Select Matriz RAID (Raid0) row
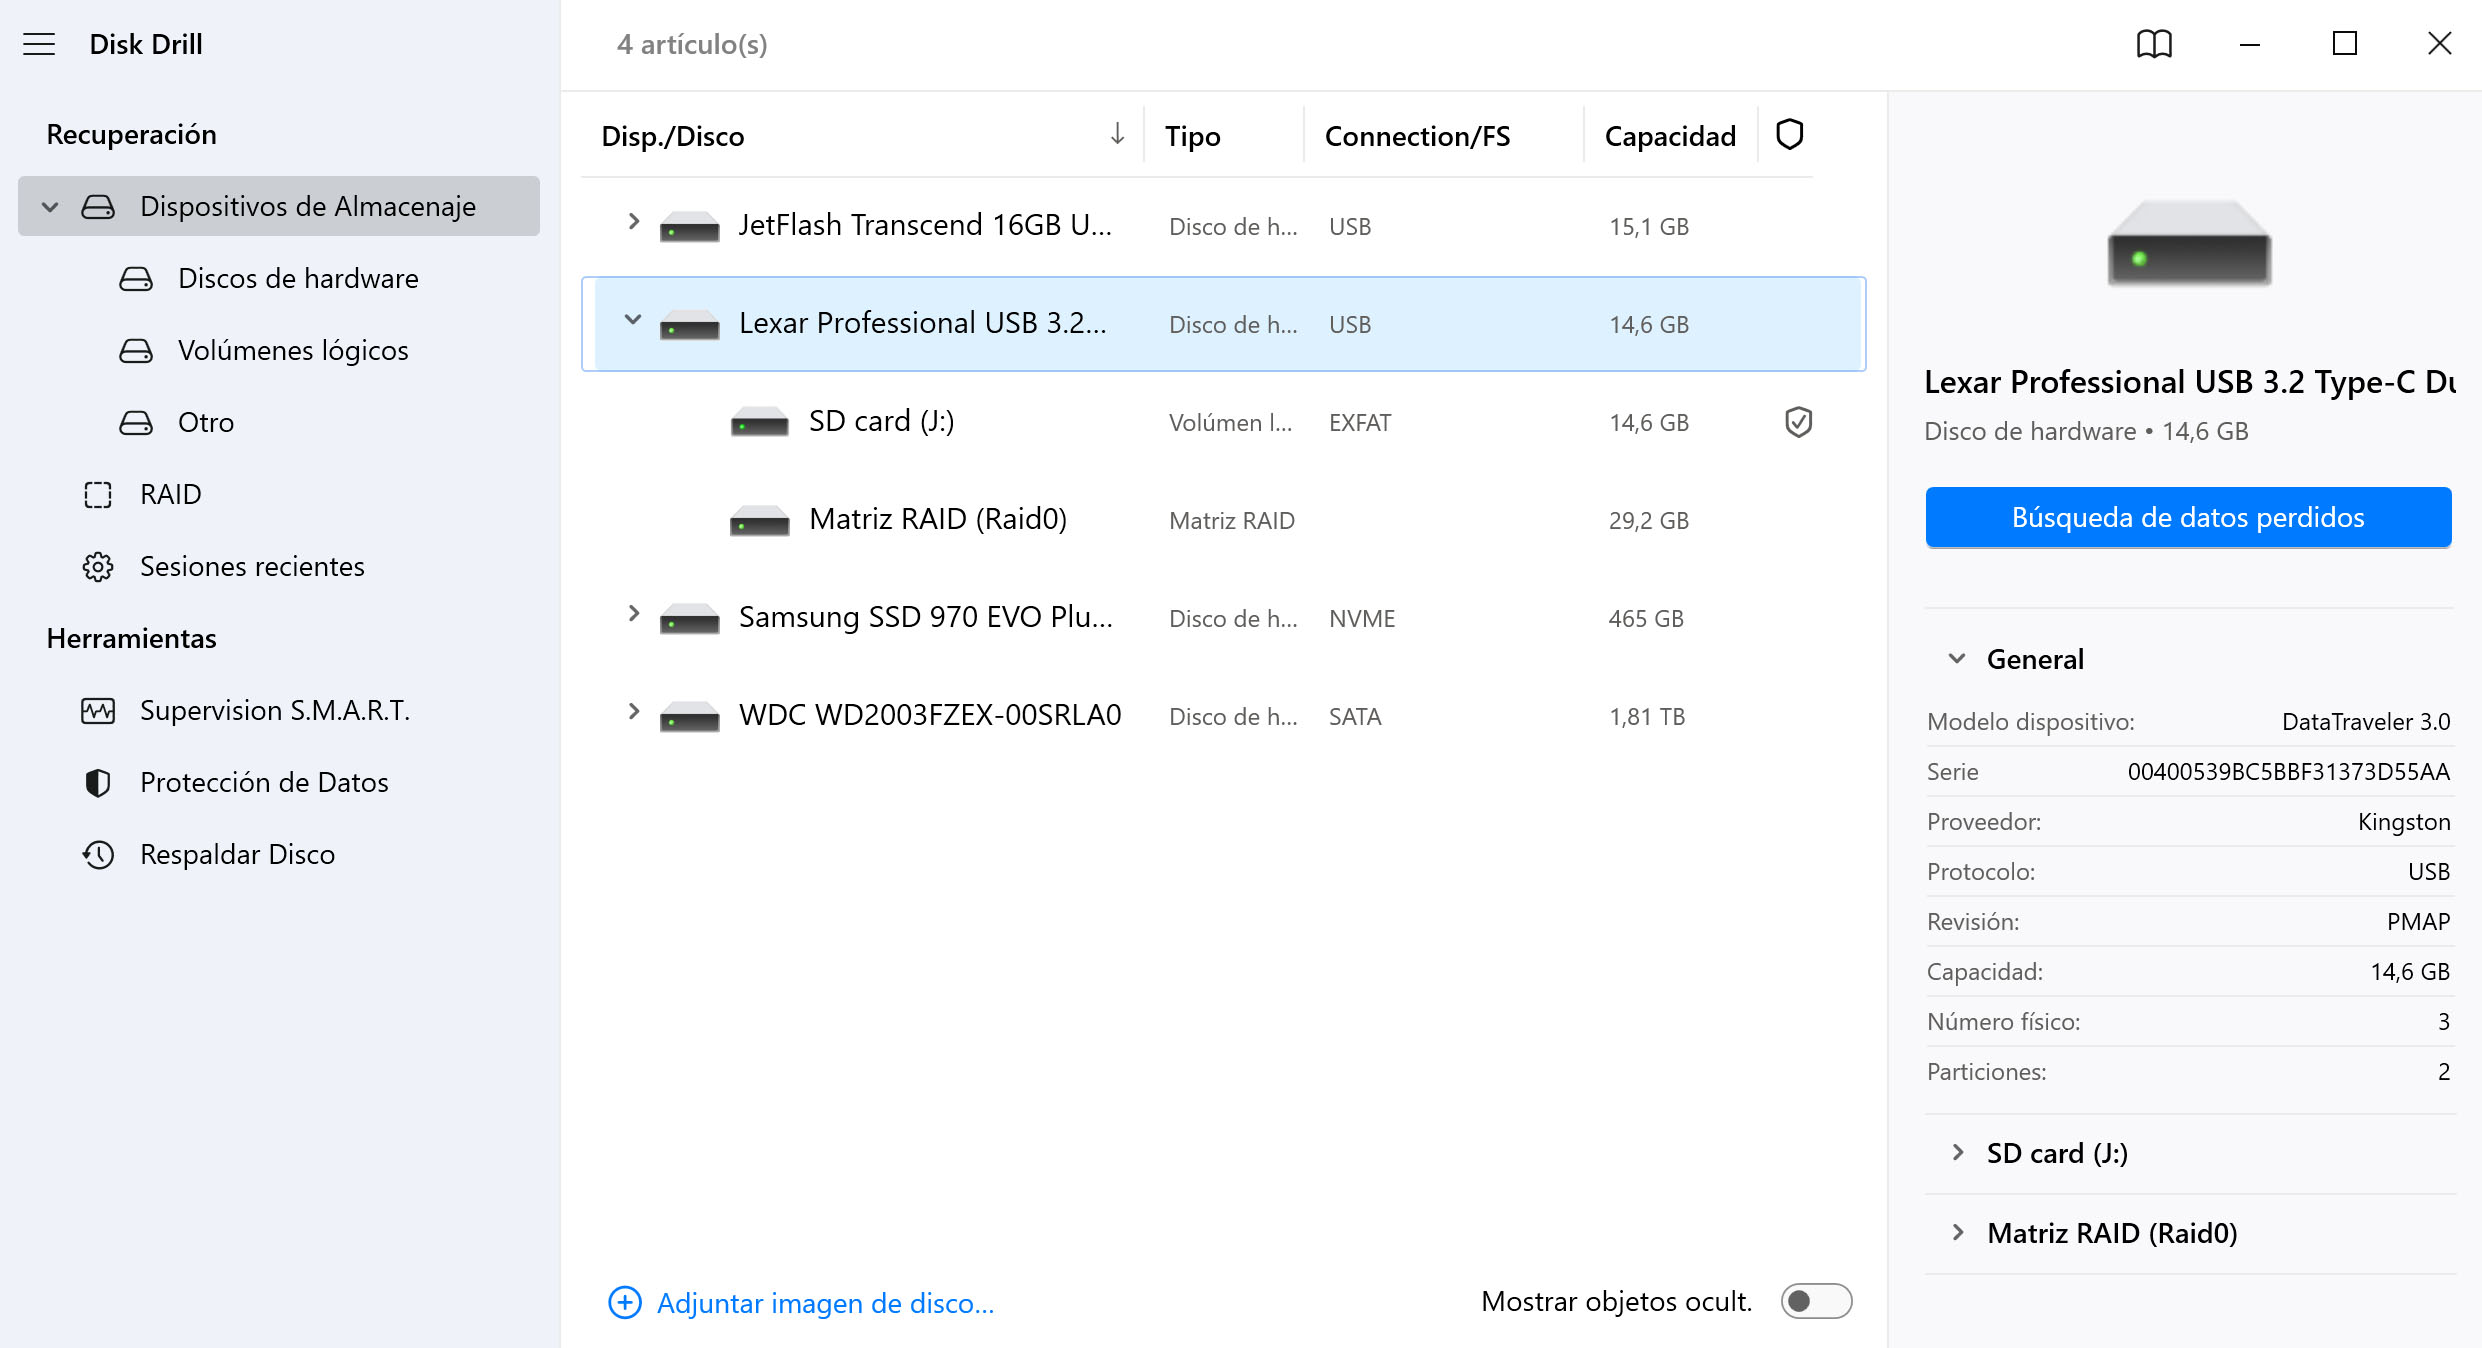The height and width of the screenshot is (1348, 2482). point(1222,520)
